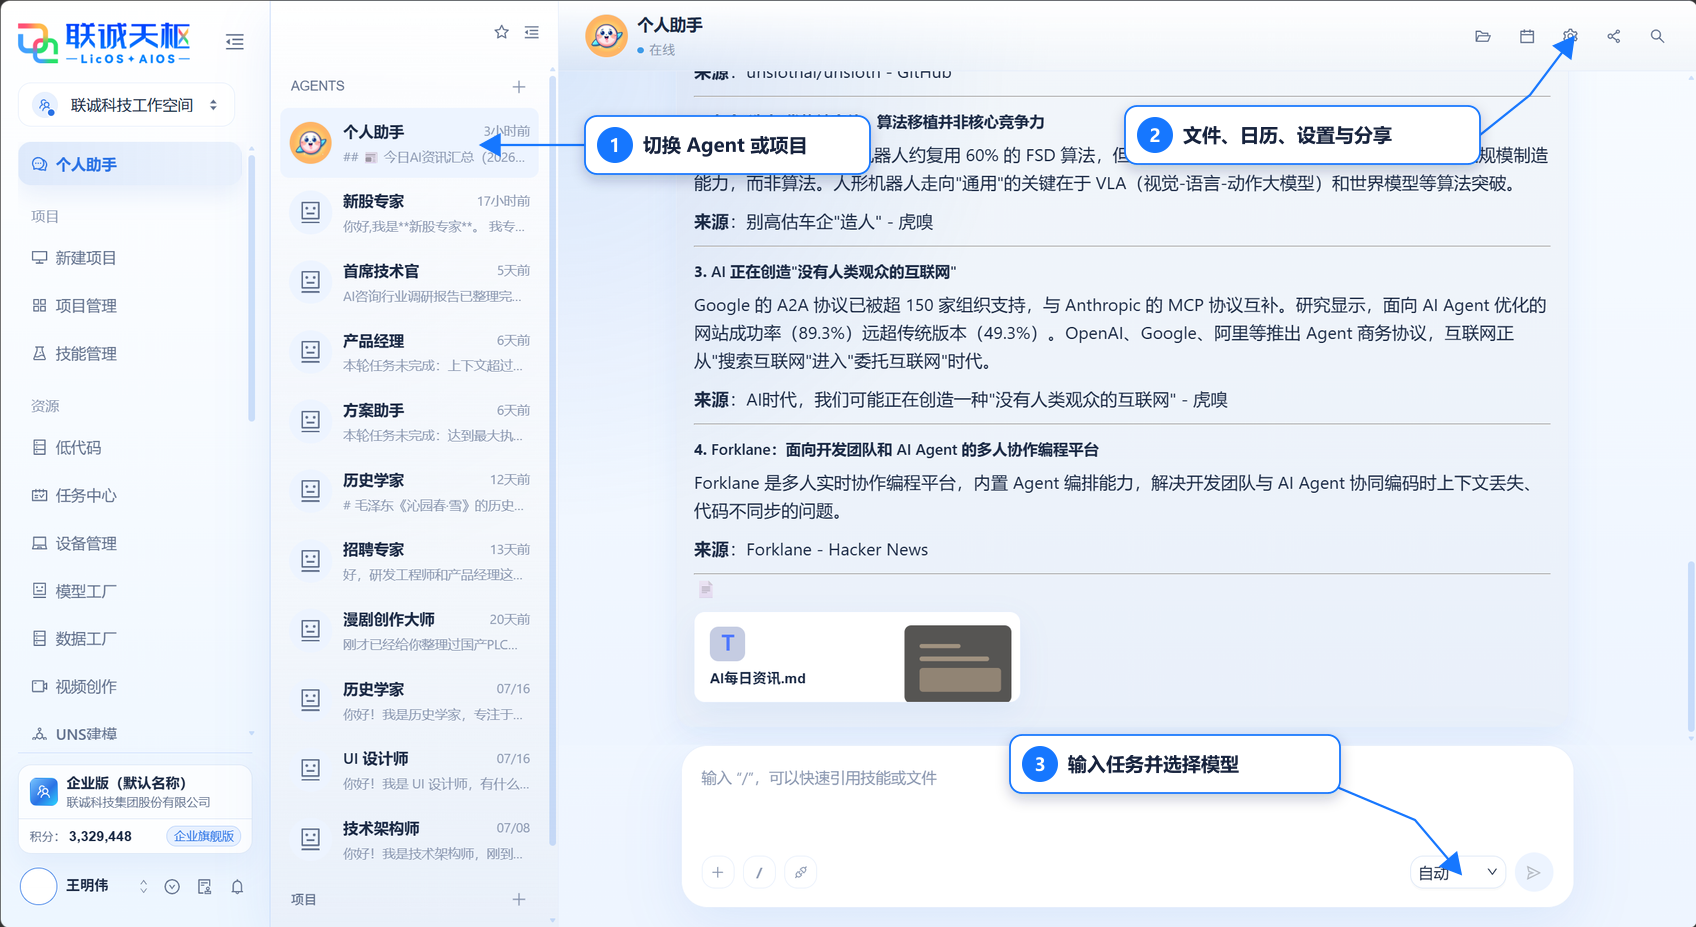Viewport: 1696px width, 927px height.
Task: Open the 联诚科技工作空间 workspace switcher
Action: point(127,105)
